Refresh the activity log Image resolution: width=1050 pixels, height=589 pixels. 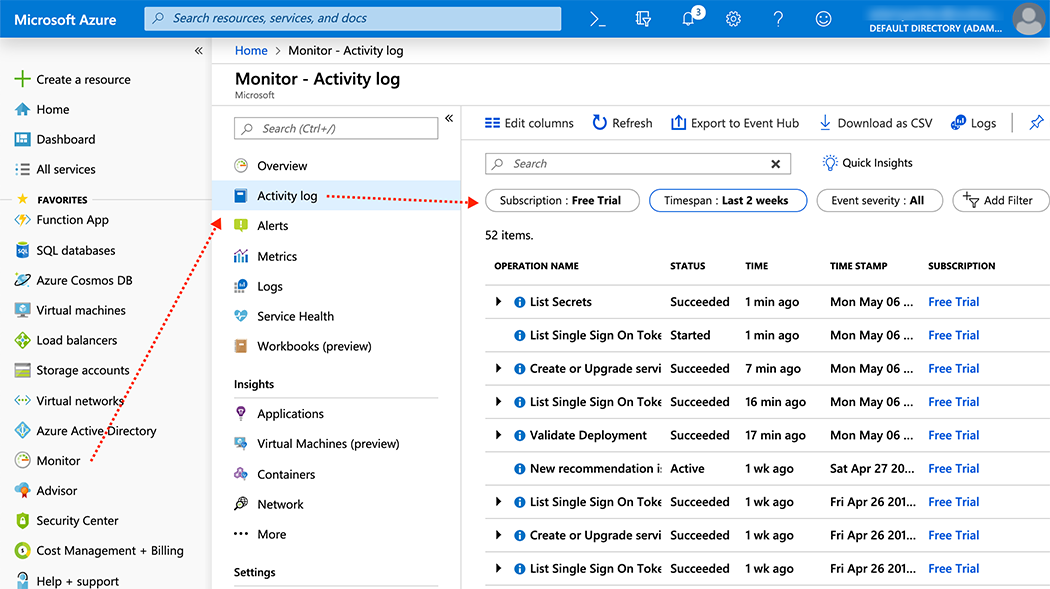622,123
